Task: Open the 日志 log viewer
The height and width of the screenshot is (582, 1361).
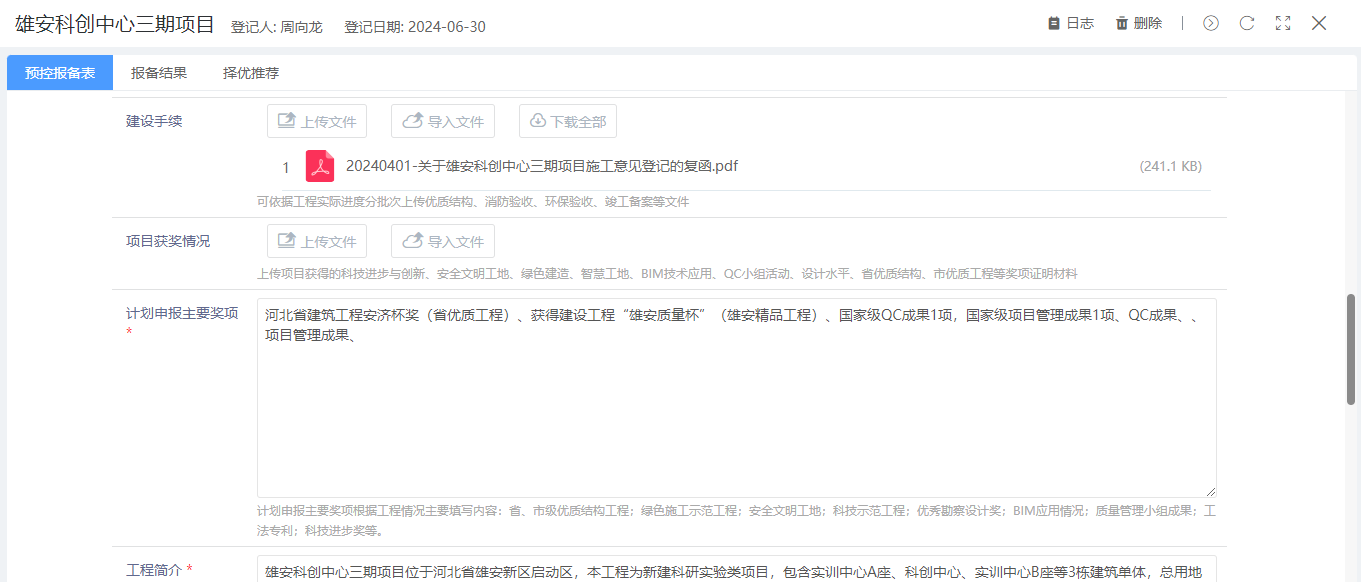Action: click(x=1070, y=23)
